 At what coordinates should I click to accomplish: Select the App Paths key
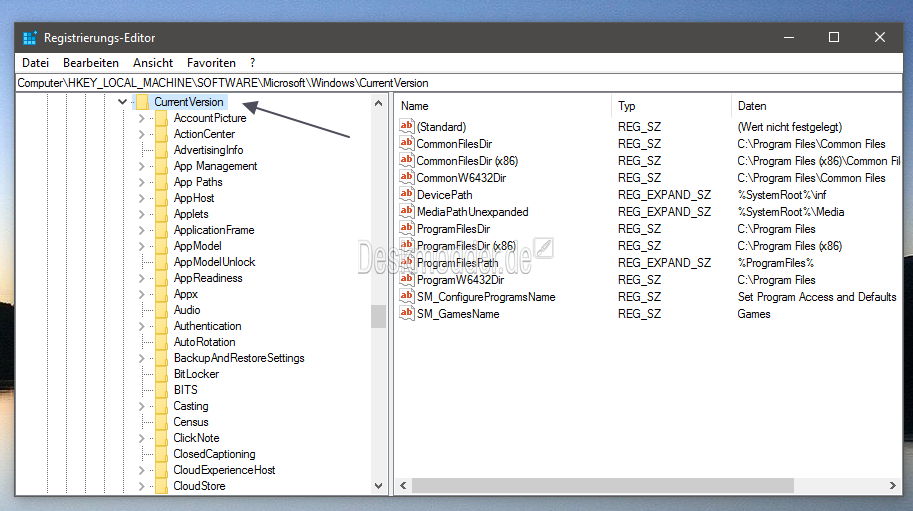[198, 182]
